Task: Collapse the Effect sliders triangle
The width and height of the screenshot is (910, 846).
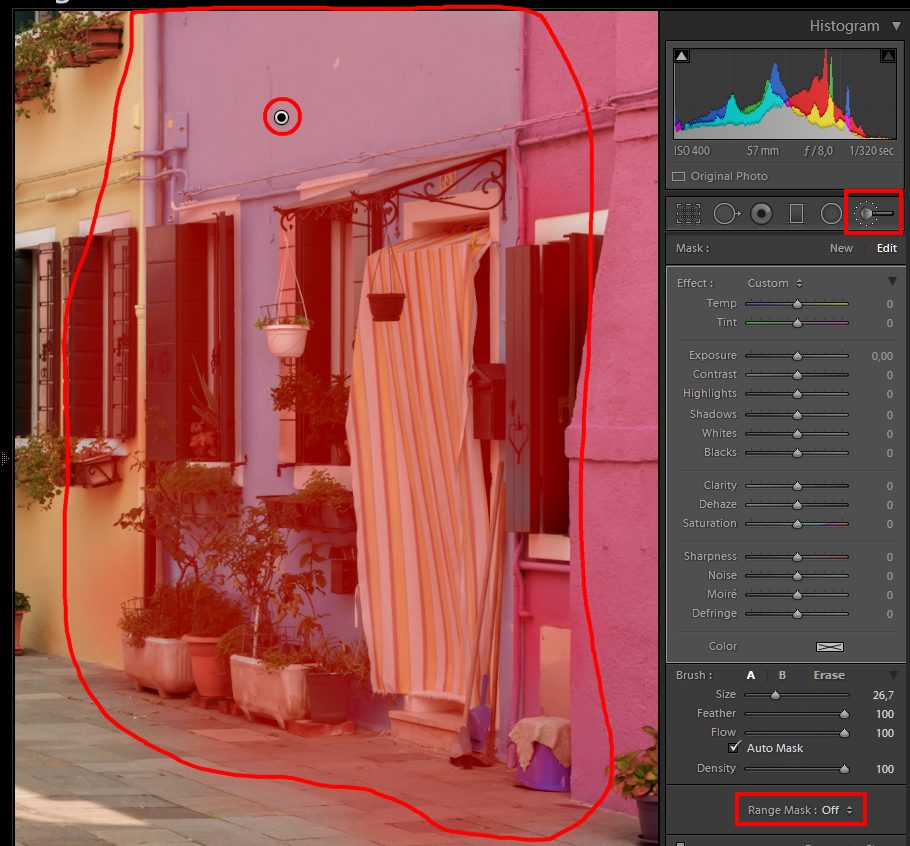Action: (x=892, y=283)
